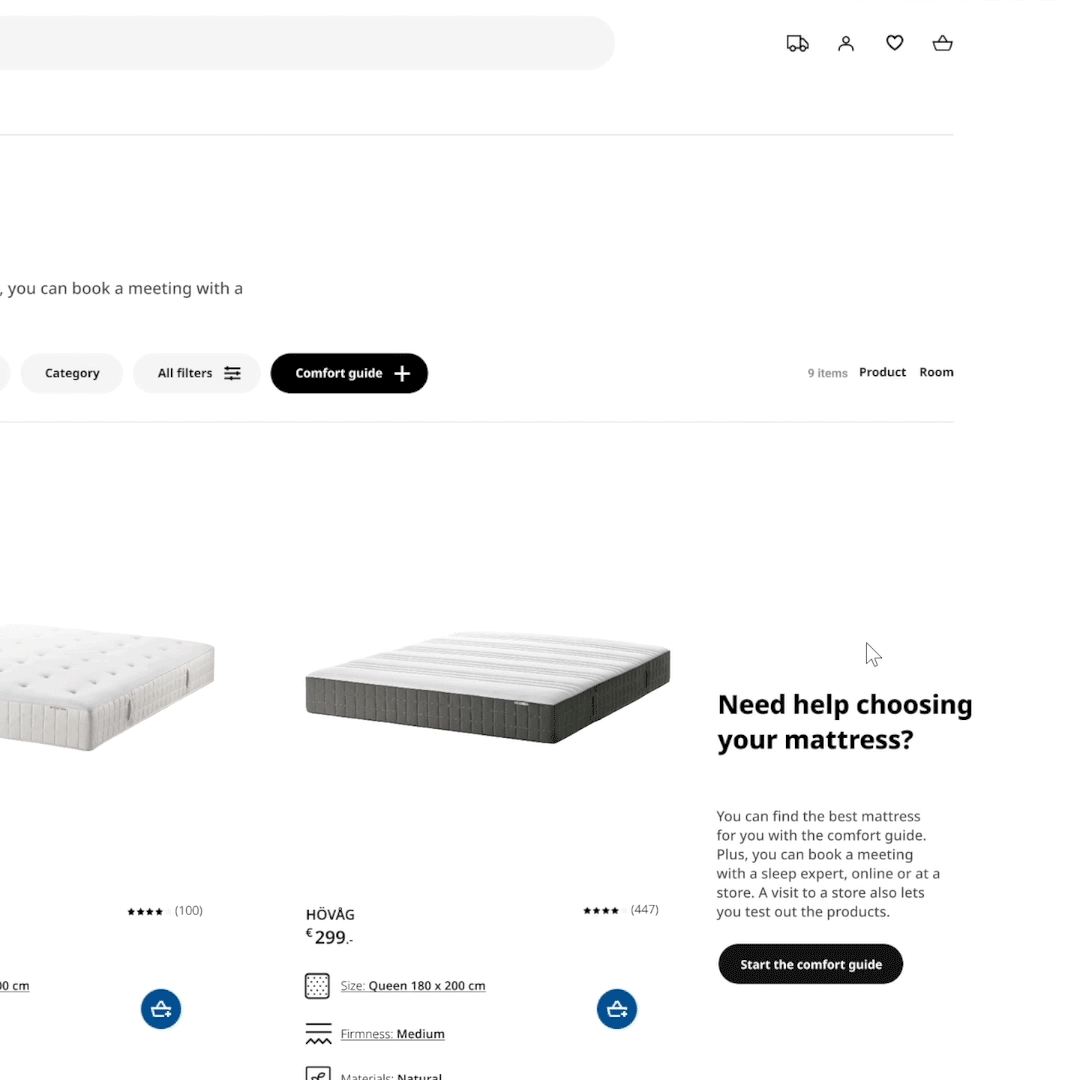Click the sliders icon in All filters

click(233, 373)
